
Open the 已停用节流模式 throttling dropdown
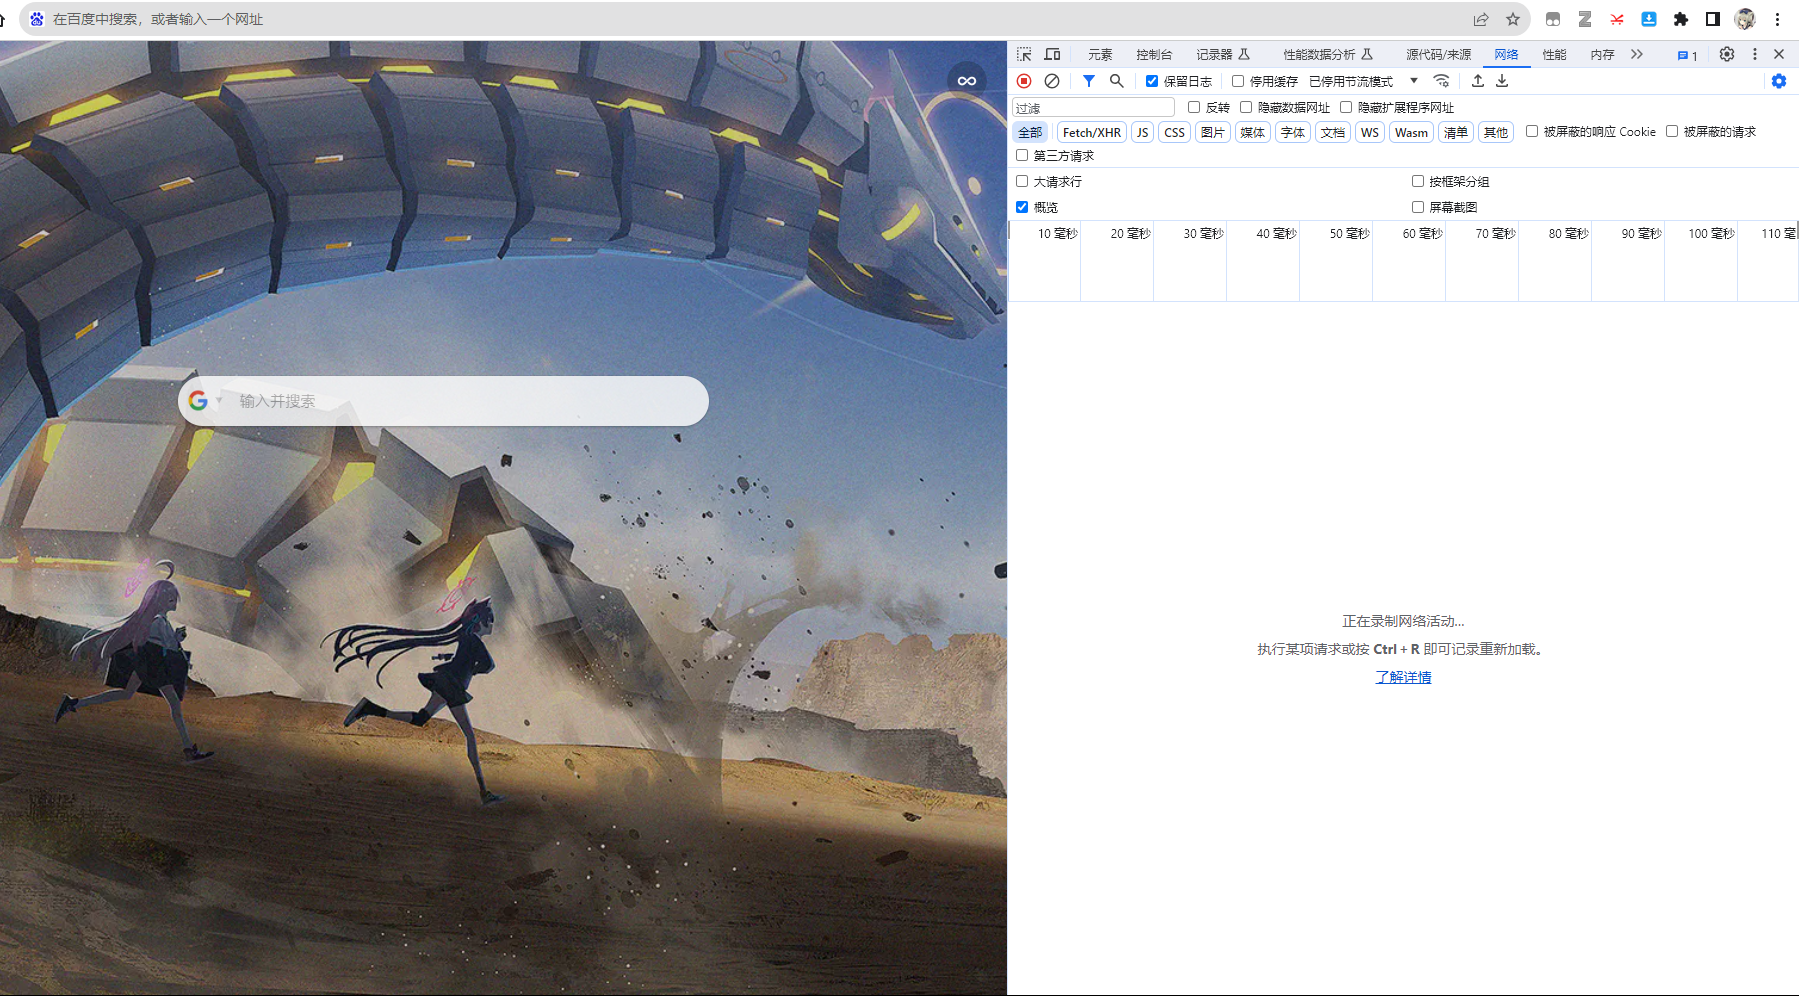coord(1364,81)
